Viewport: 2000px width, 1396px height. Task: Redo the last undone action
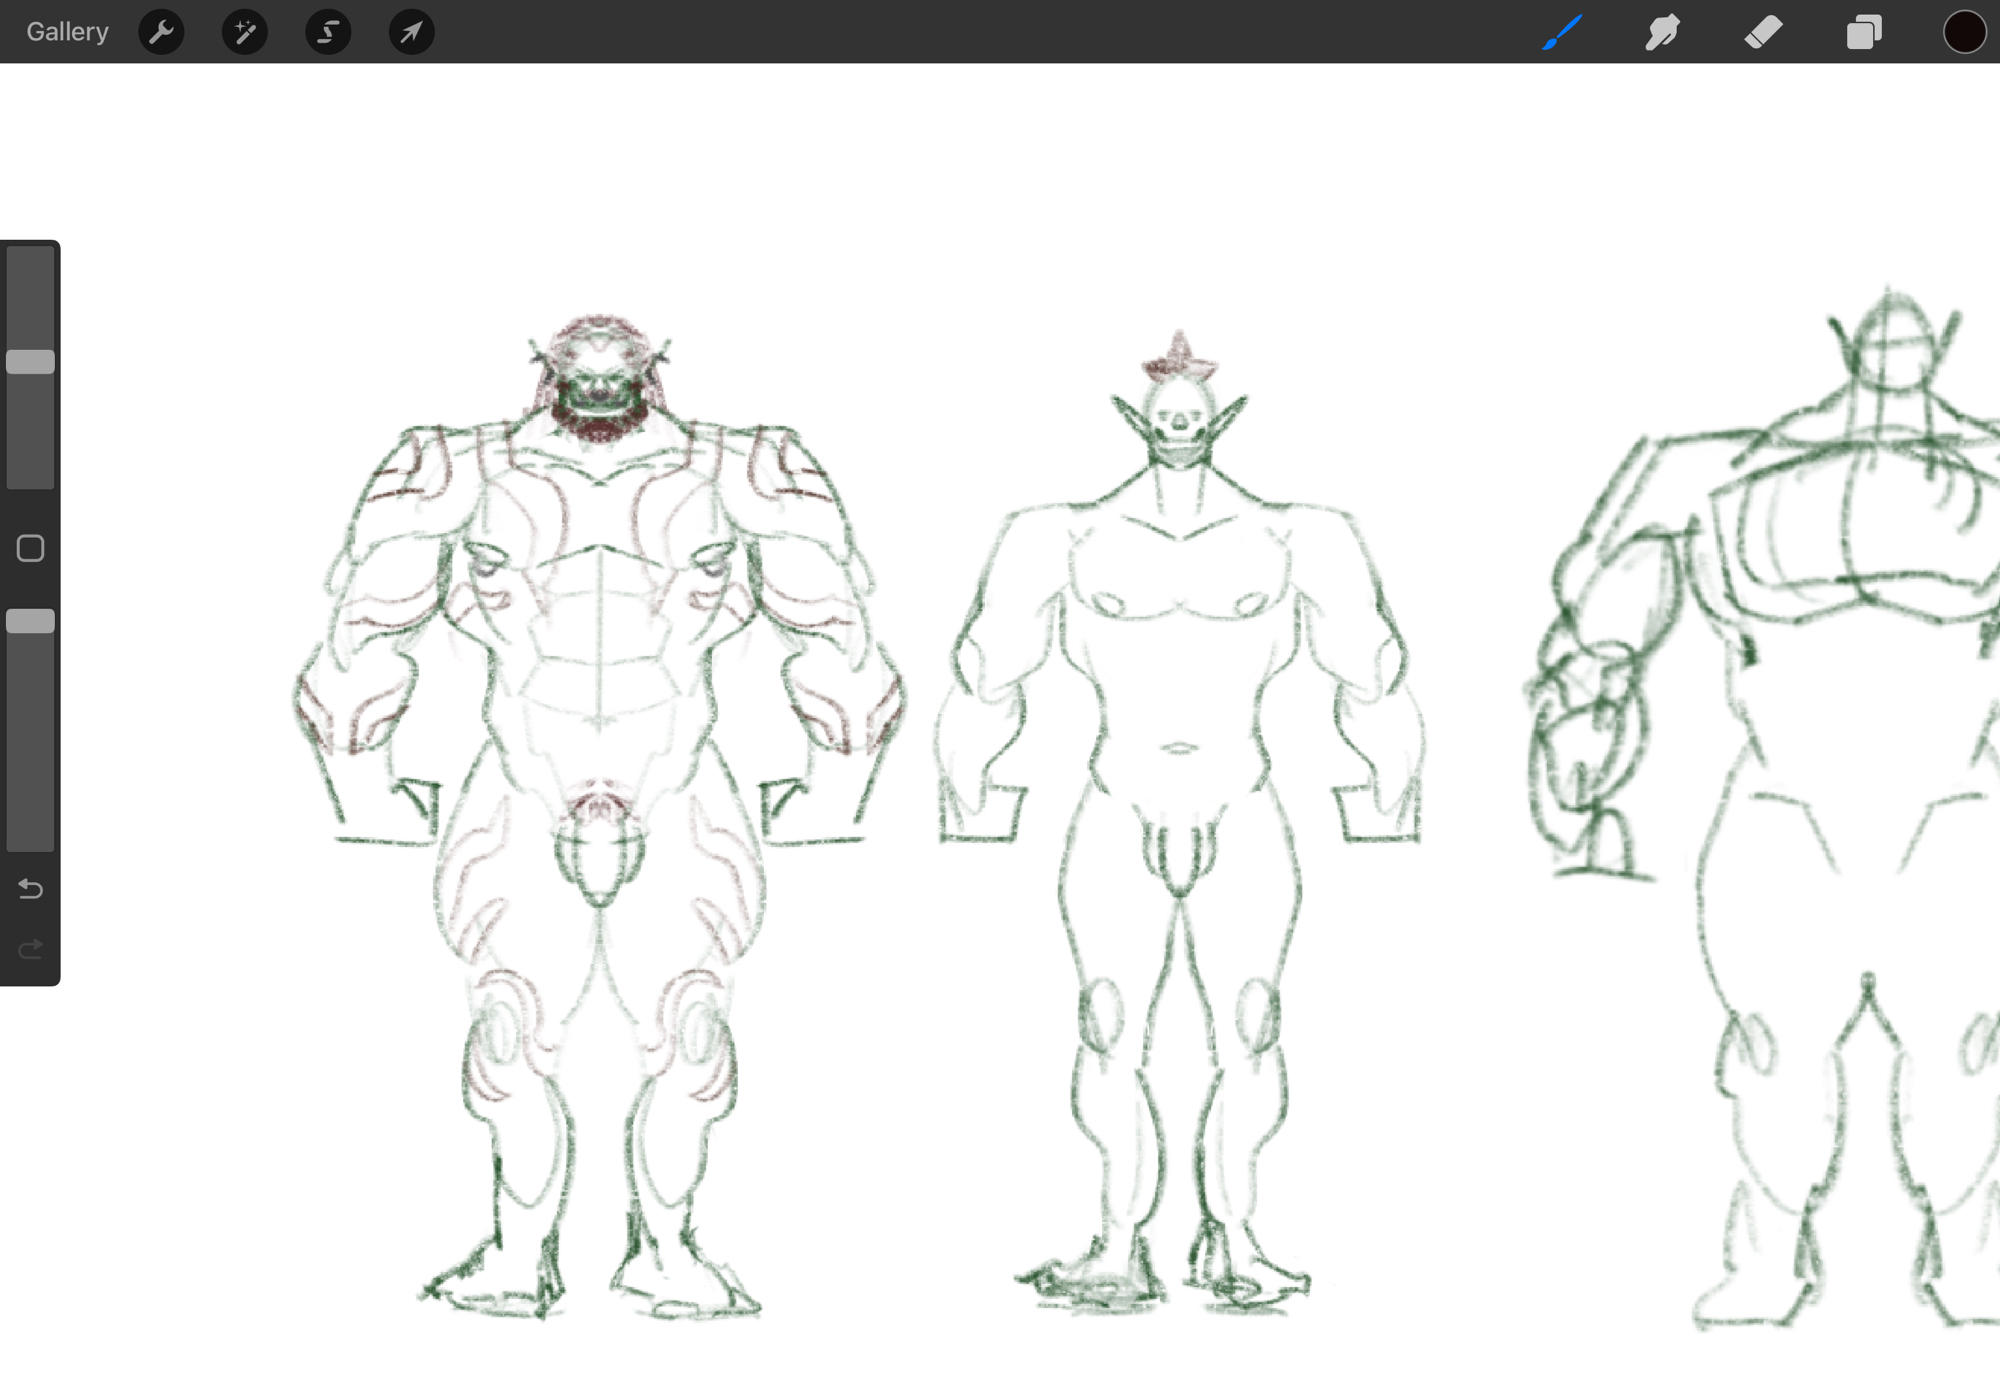(30, 948)
